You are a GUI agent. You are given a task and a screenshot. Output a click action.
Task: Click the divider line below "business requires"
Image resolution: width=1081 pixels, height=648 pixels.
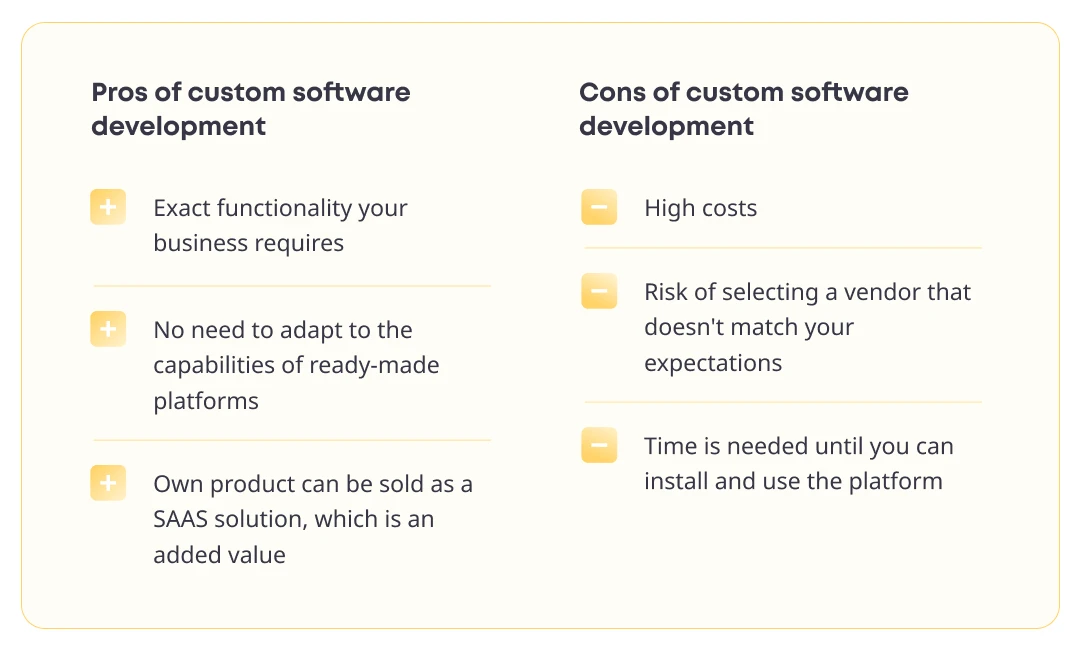(x=292, y=285)
